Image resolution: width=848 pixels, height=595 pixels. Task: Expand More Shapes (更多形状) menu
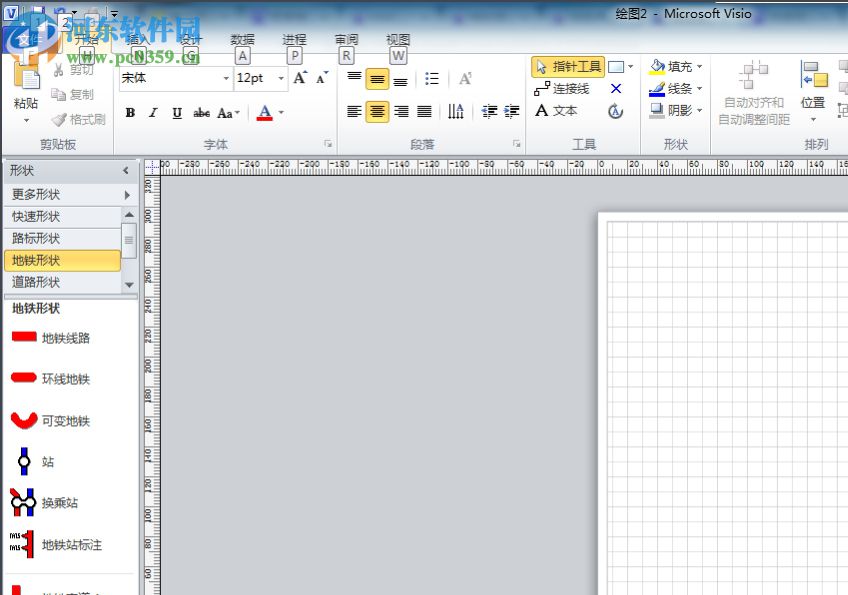point(71,194)
